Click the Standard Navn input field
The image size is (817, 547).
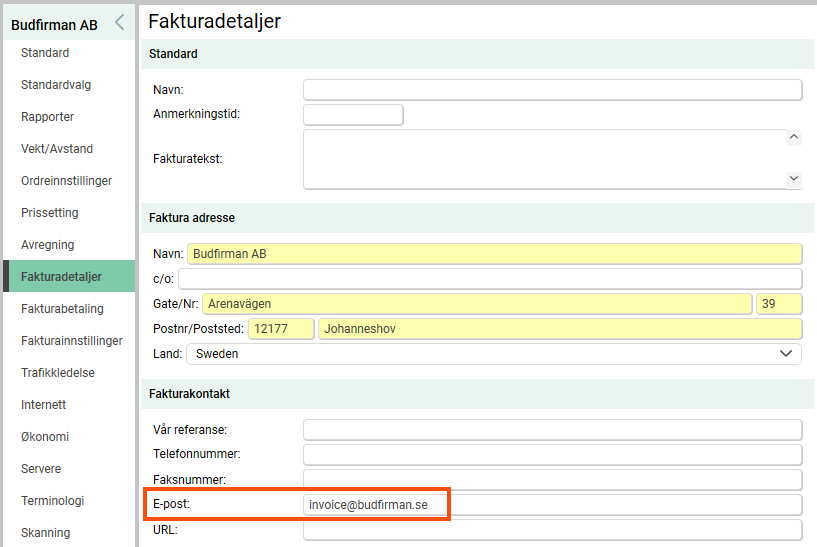[552, 90]
